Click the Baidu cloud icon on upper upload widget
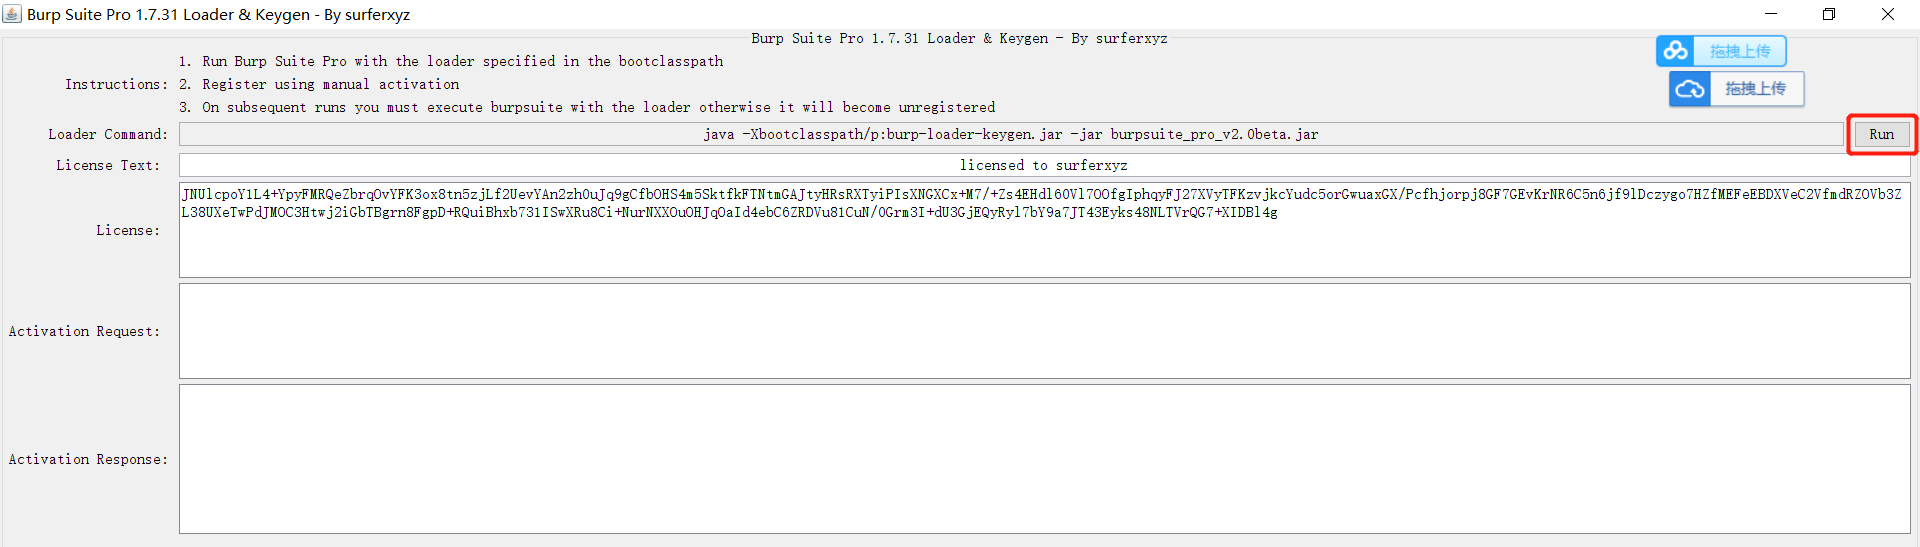 tap(1676, 51)
